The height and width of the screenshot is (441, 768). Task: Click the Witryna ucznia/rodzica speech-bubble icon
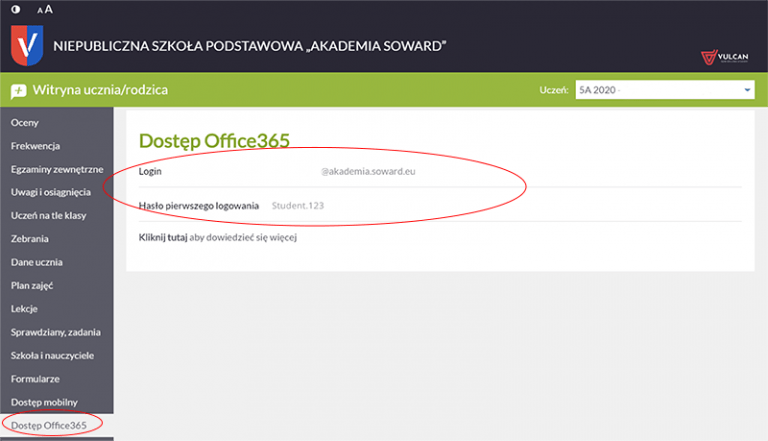tap(19, 91)
